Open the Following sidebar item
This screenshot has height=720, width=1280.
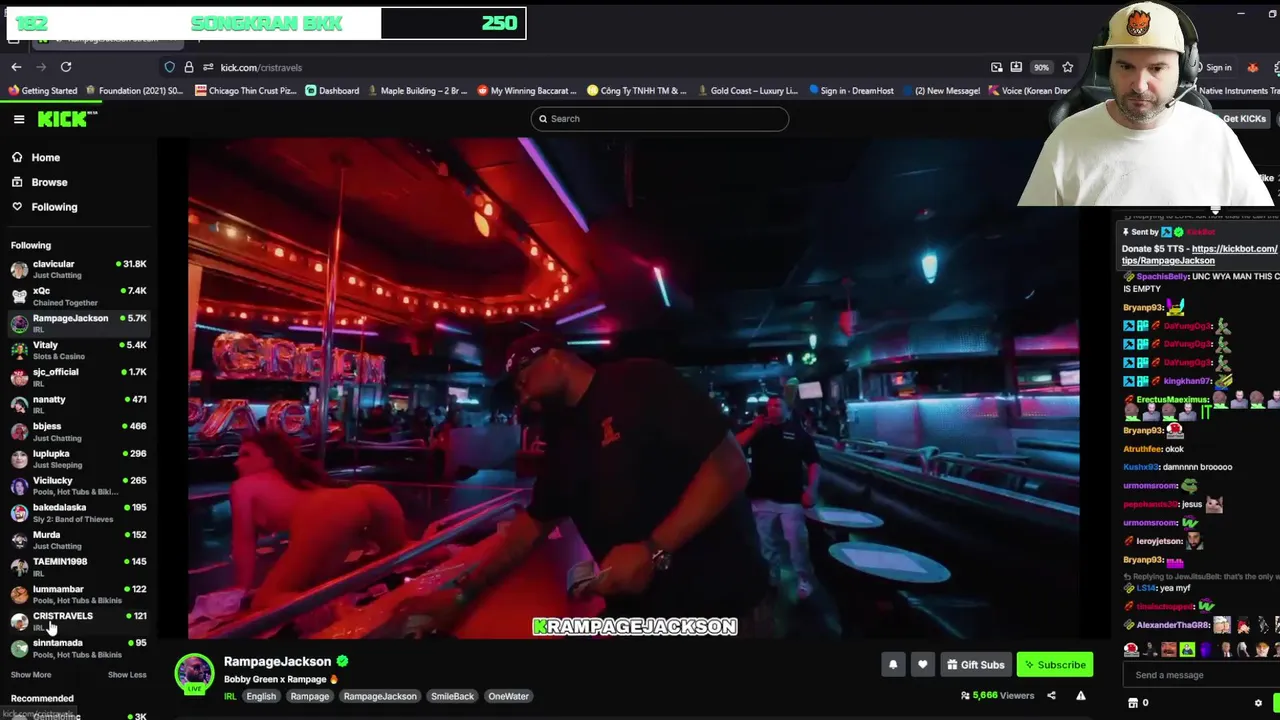[54, 207]
